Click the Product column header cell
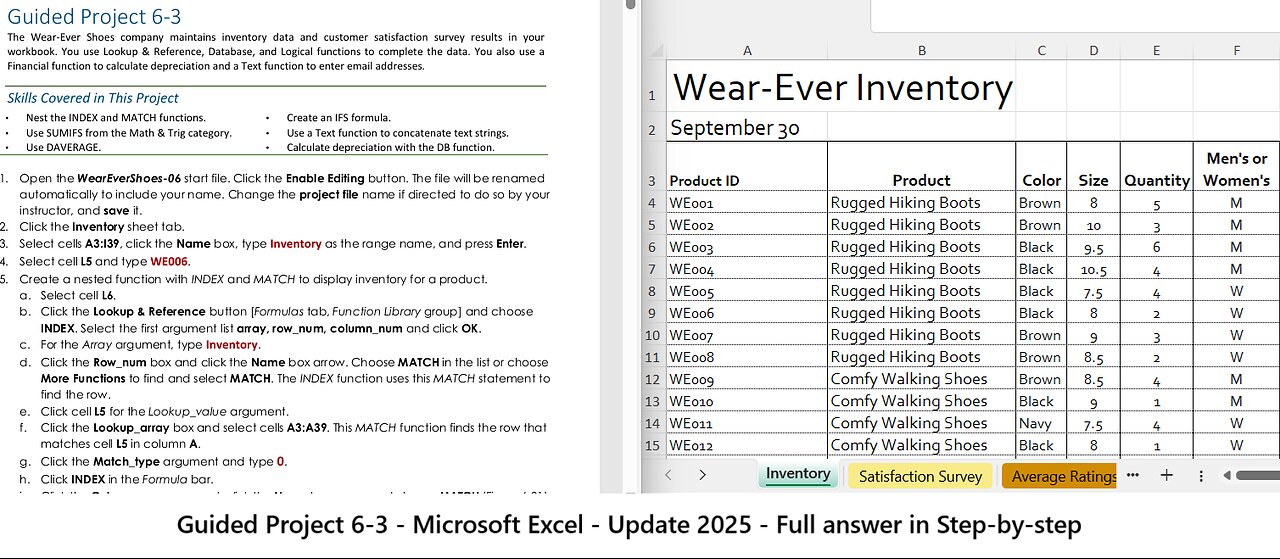The image size is (1280, 559). [x=921, y=167]
